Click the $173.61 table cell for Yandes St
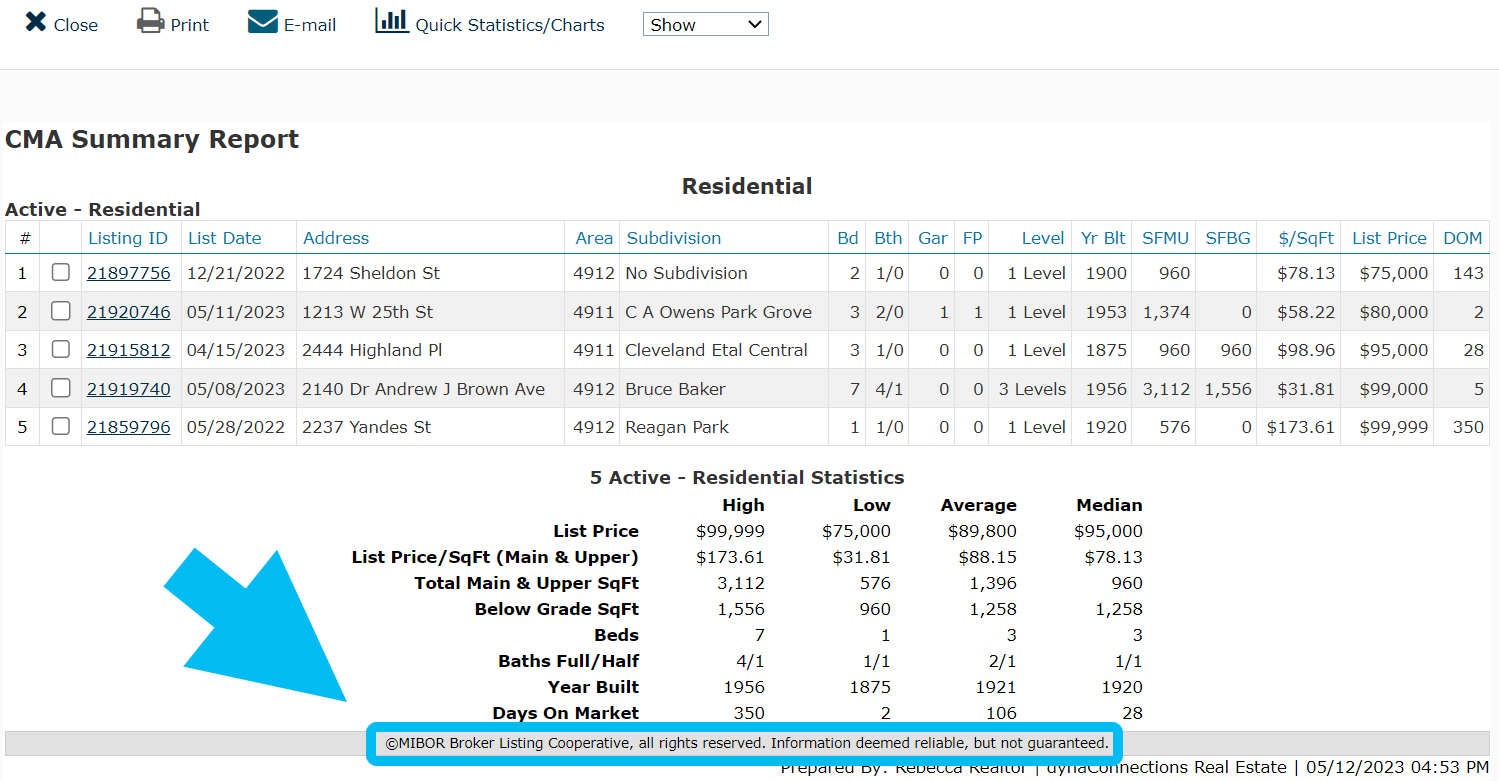This screenshot has width=1499, height=781. (x=1300, y=427)
